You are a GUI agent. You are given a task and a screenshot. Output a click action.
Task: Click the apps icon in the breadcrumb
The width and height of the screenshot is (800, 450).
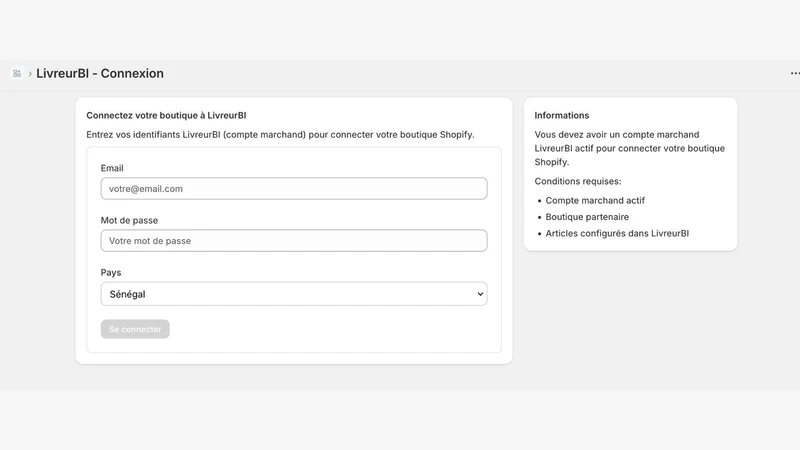17,73
